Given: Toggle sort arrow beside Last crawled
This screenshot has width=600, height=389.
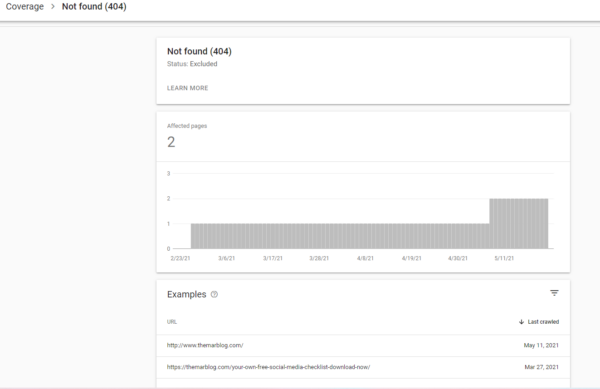Looking at the screenshot, I should [521, 322].
